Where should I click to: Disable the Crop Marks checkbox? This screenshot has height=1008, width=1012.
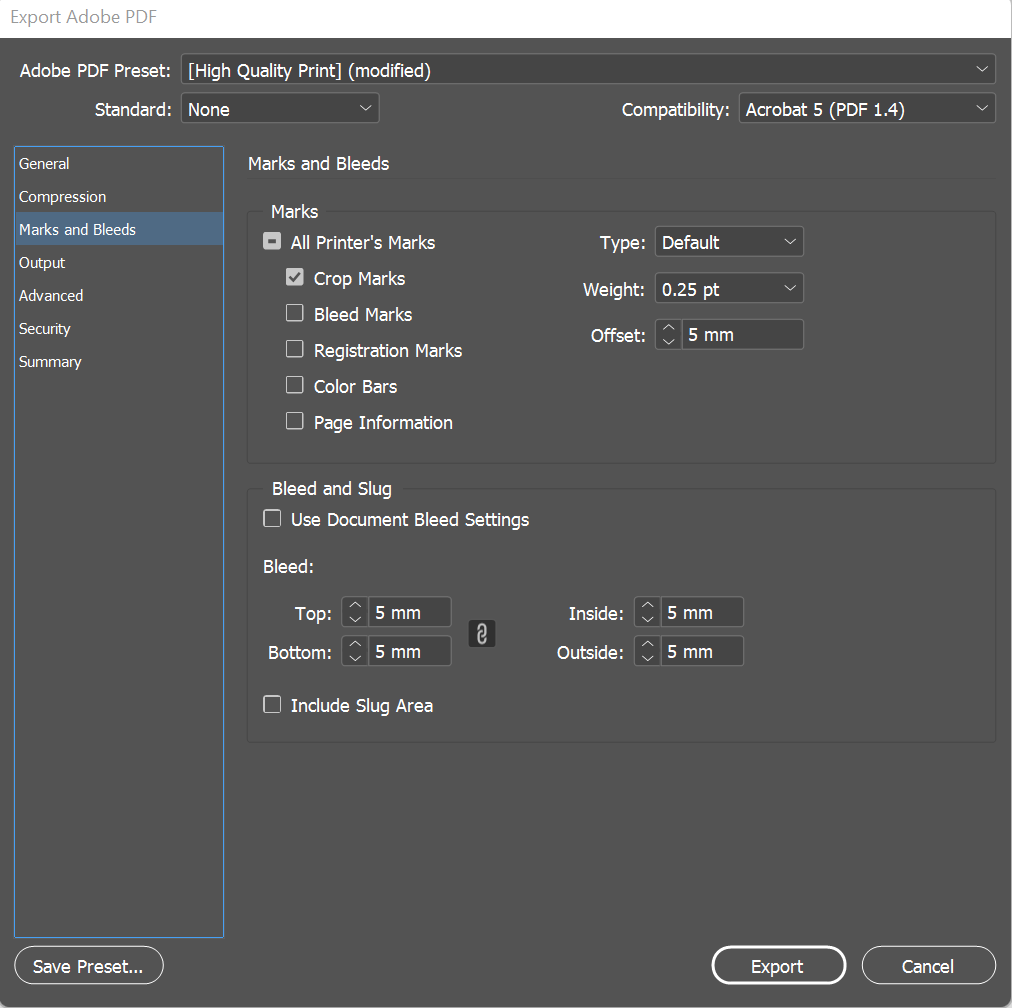click(x=295, y=278)
